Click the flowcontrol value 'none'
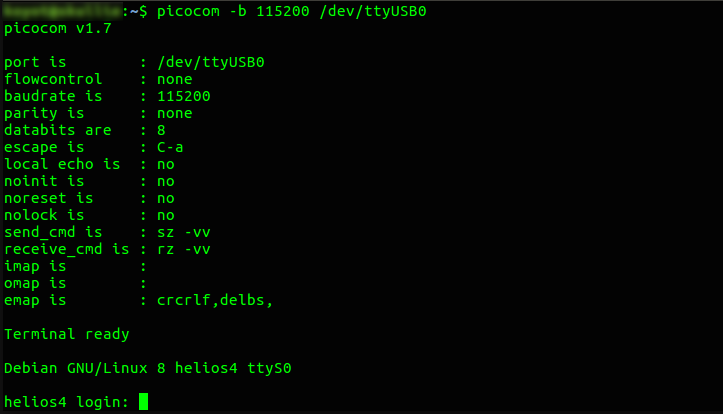This screenshot has width=723, height=414. click(174, 80)
